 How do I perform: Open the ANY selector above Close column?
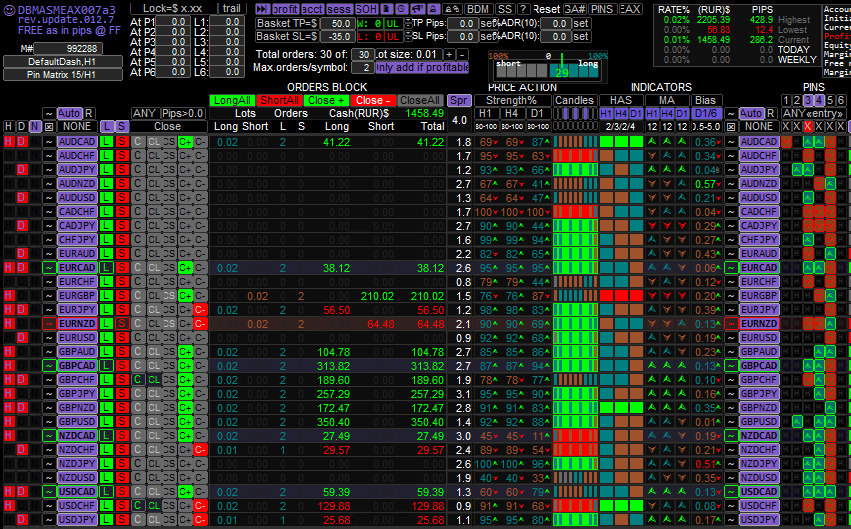(x=144, y=113)
